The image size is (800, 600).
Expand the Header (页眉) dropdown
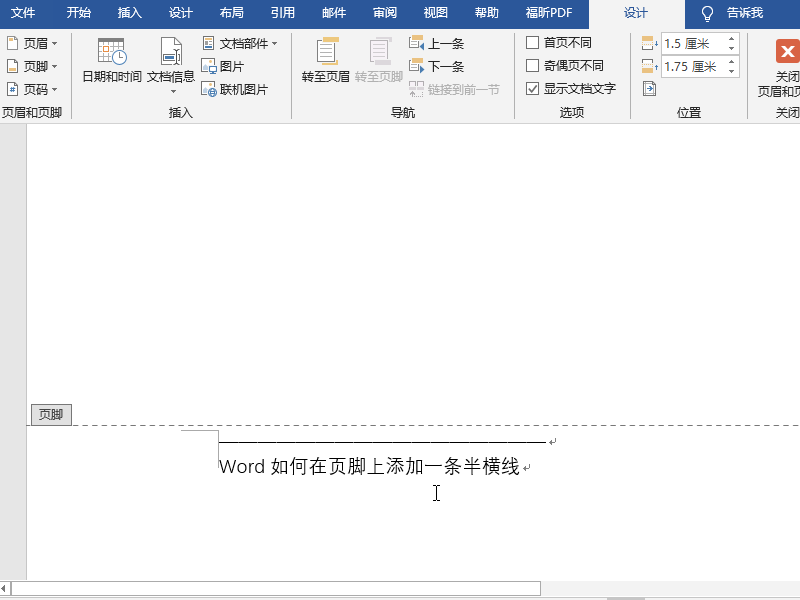pos(32,44)
